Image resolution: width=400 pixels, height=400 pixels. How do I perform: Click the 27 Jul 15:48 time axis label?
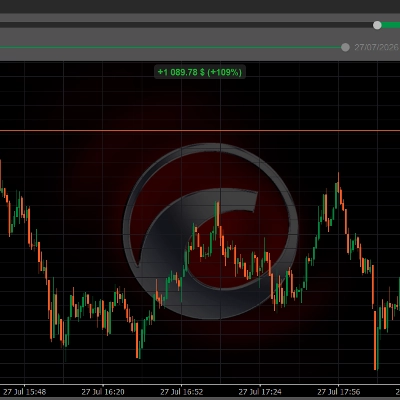click(x=24, y=392)
